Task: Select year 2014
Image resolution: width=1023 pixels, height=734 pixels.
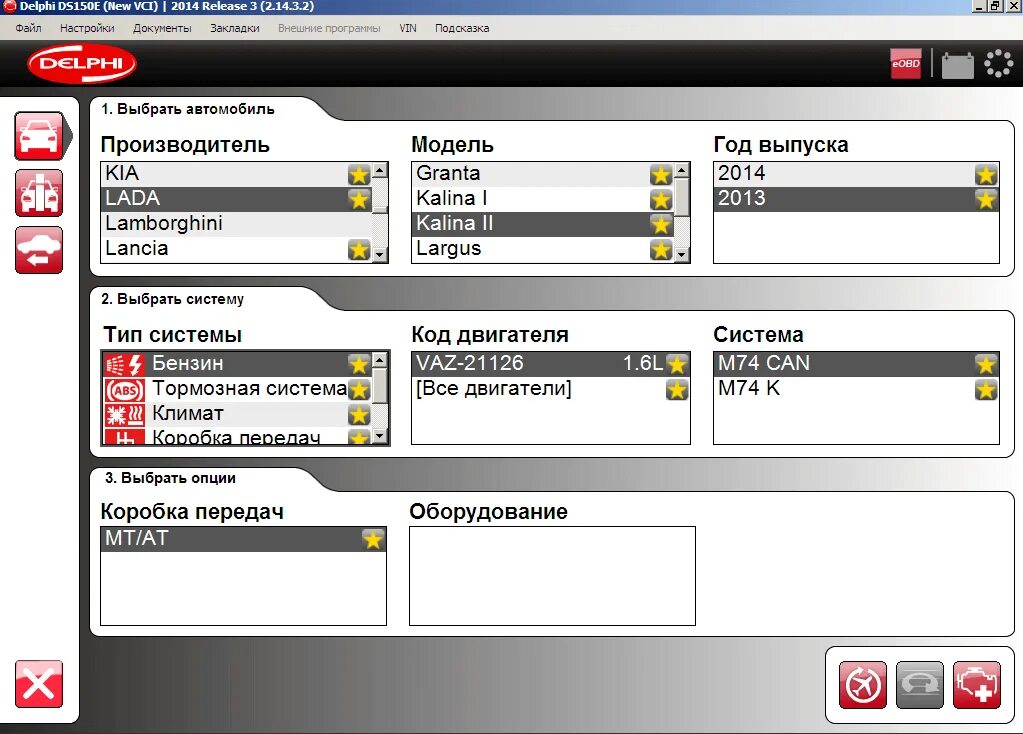Action: (856, 174)
